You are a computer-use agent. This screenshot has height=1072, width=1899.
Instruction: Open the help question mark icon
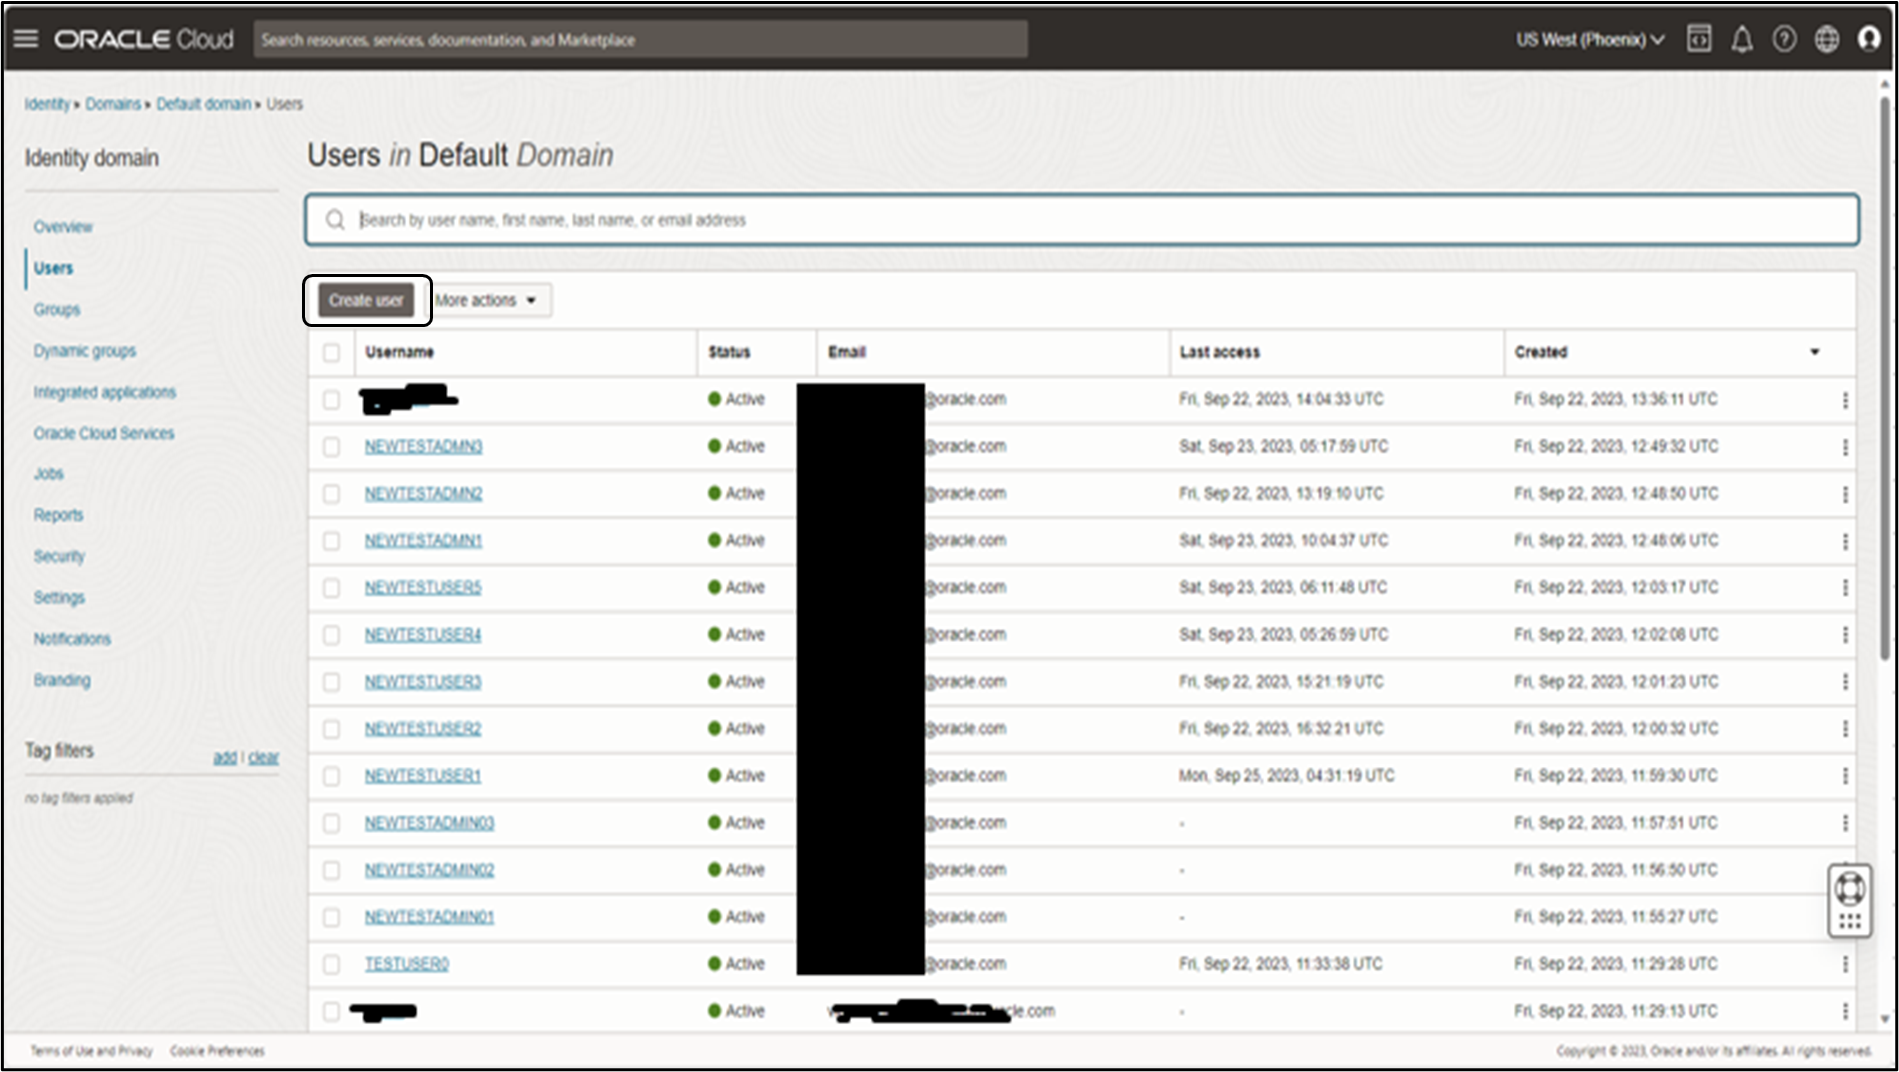(x=1784, y=39)
